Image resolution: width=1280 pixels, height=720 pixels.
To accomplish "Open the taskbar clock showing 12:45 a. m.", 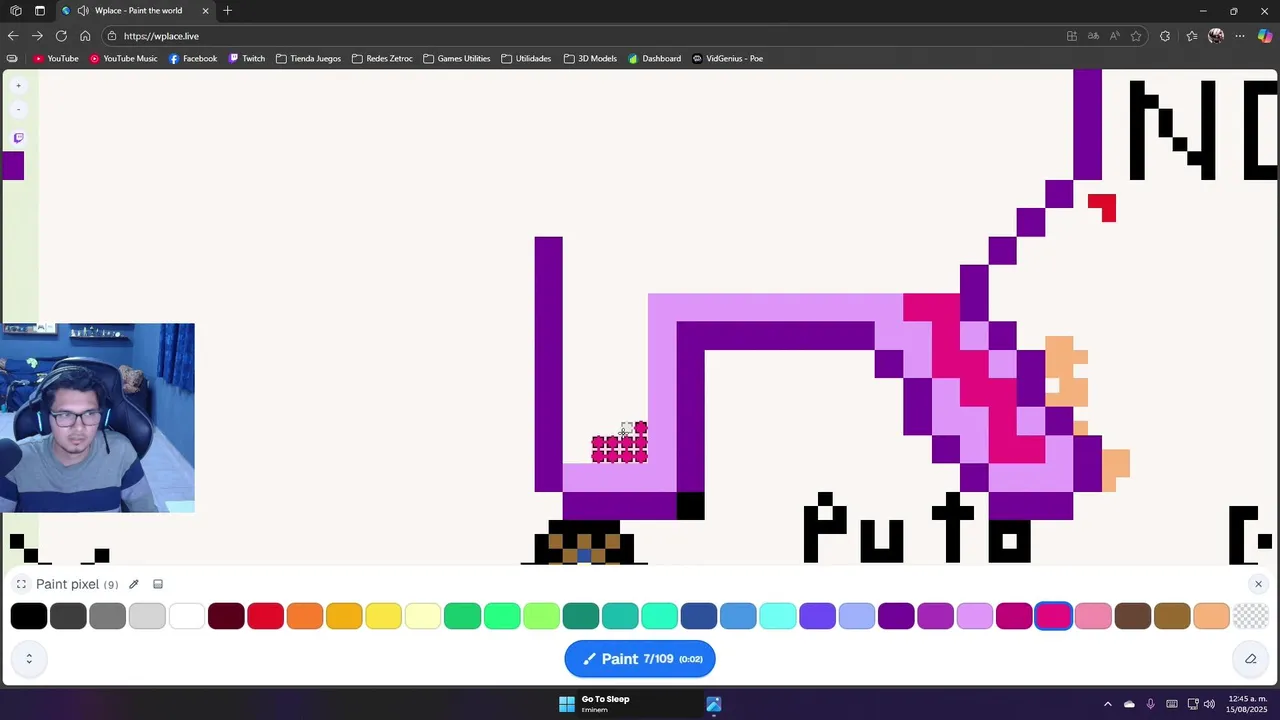I will 1246,704.
